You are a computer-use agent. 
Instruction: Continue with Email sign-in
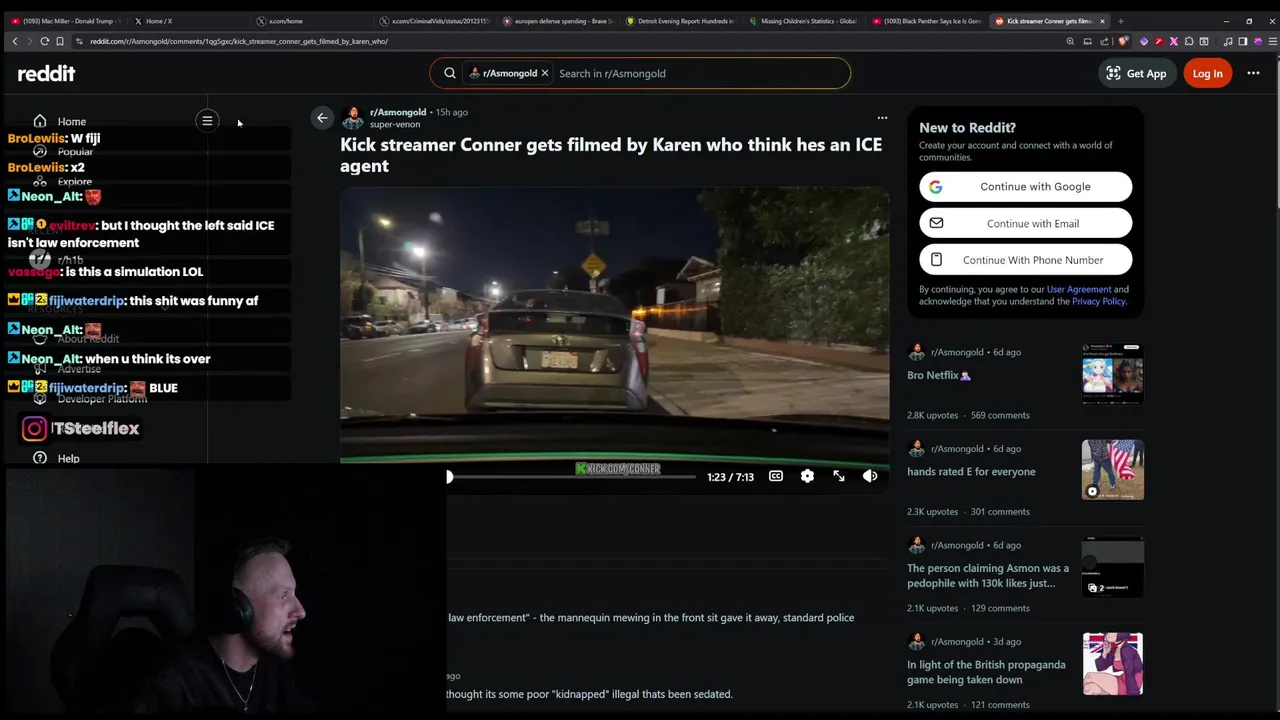pyautogui.click(x=1025, y=223)
